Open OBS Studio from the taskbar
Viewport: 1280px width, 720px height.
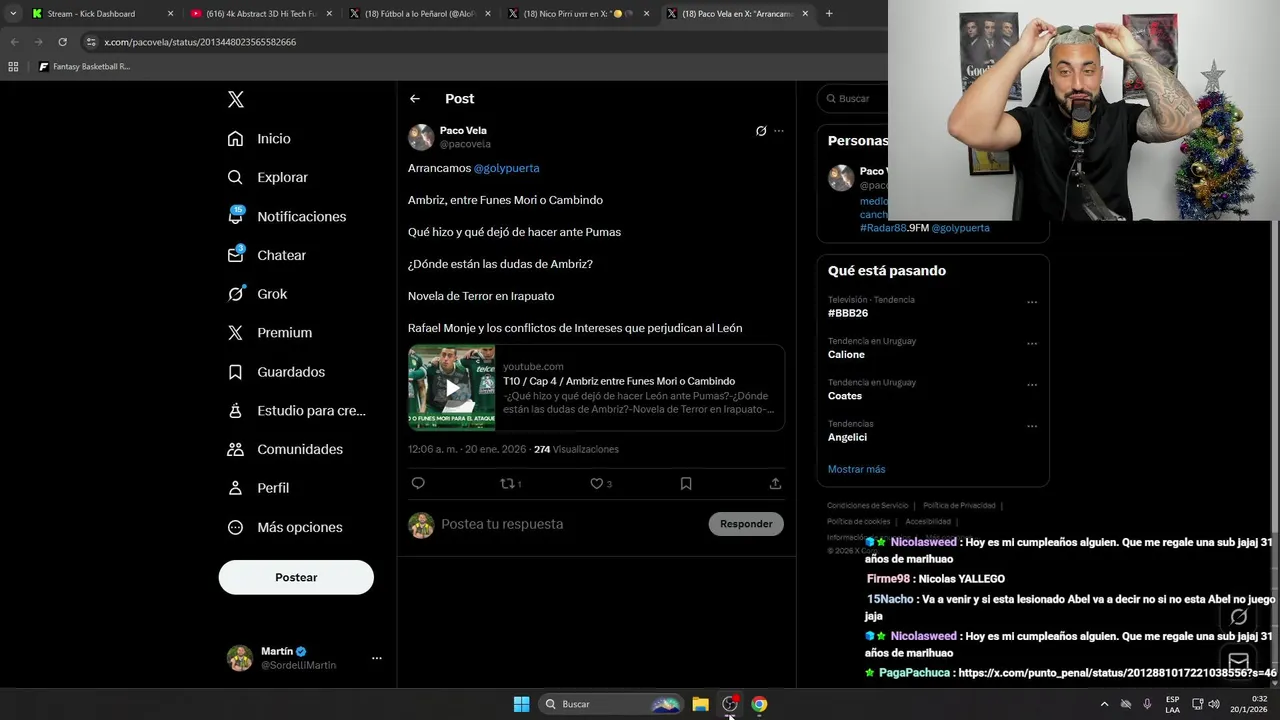tap(730, 704)
